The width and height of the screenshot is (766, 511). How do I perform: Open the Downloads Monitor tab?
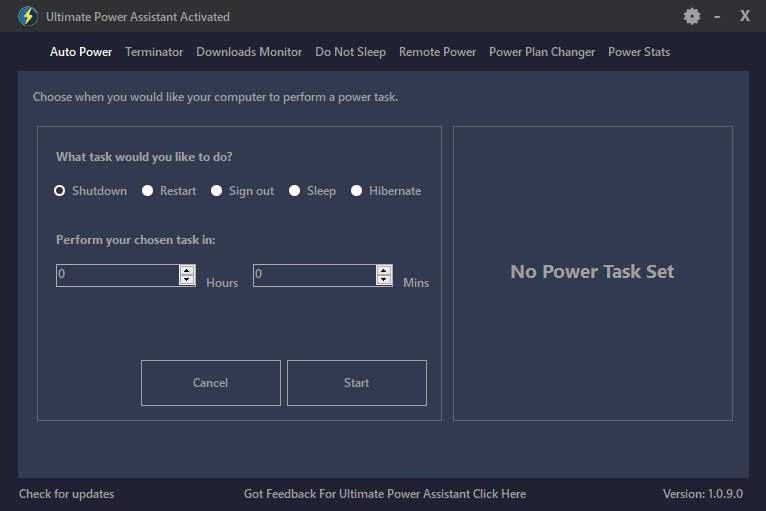[249, 52]
